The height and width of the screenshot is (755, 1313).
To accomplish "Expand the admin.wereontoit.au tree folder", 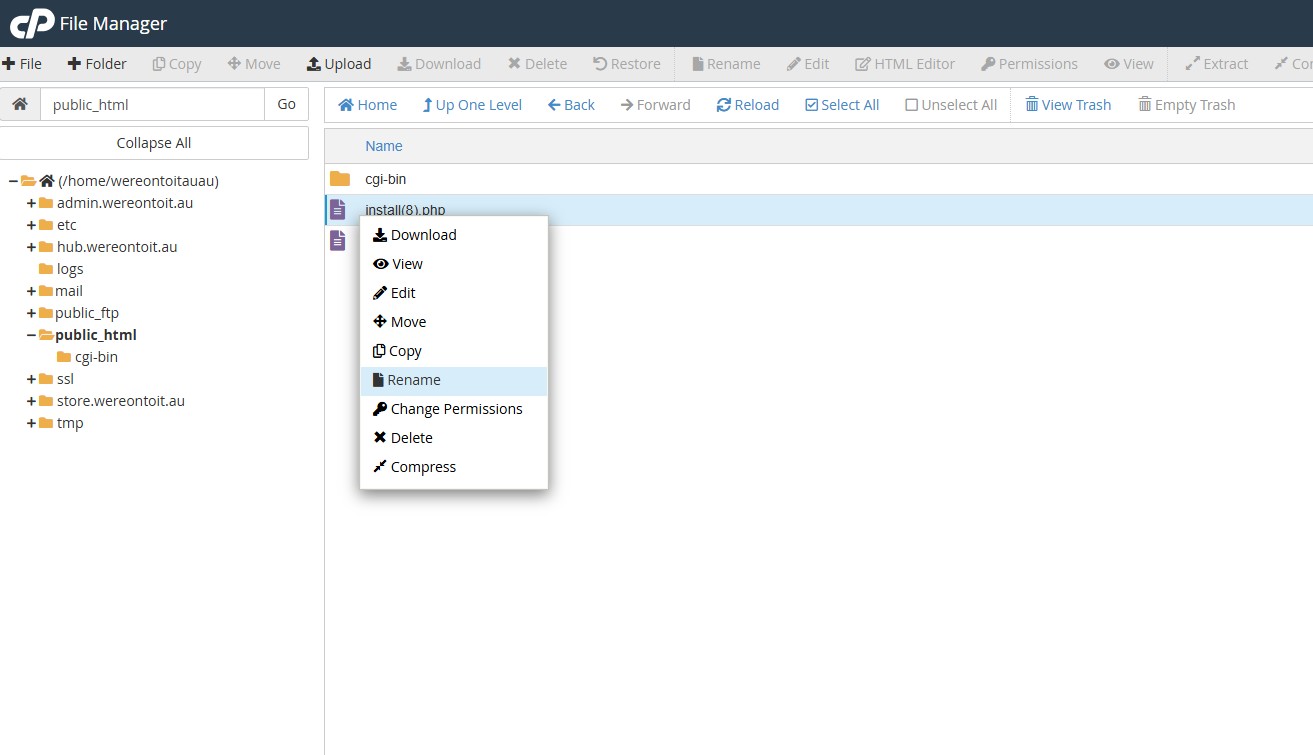I will [32, 203].
